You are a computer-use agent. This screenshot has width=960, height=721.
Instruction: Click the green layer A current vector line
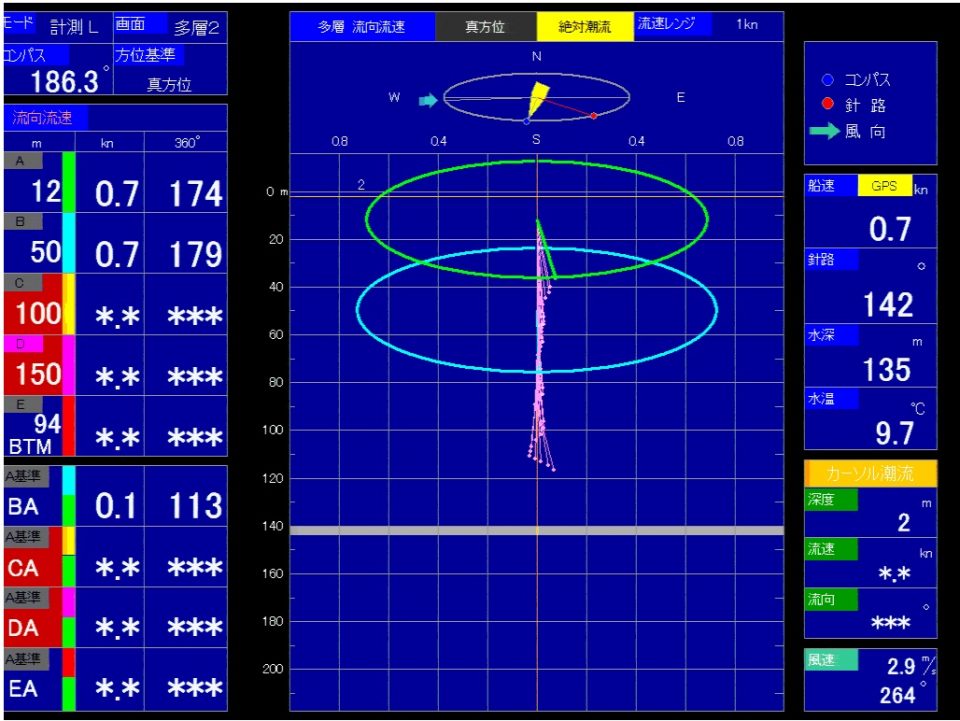tap(546, 250)
